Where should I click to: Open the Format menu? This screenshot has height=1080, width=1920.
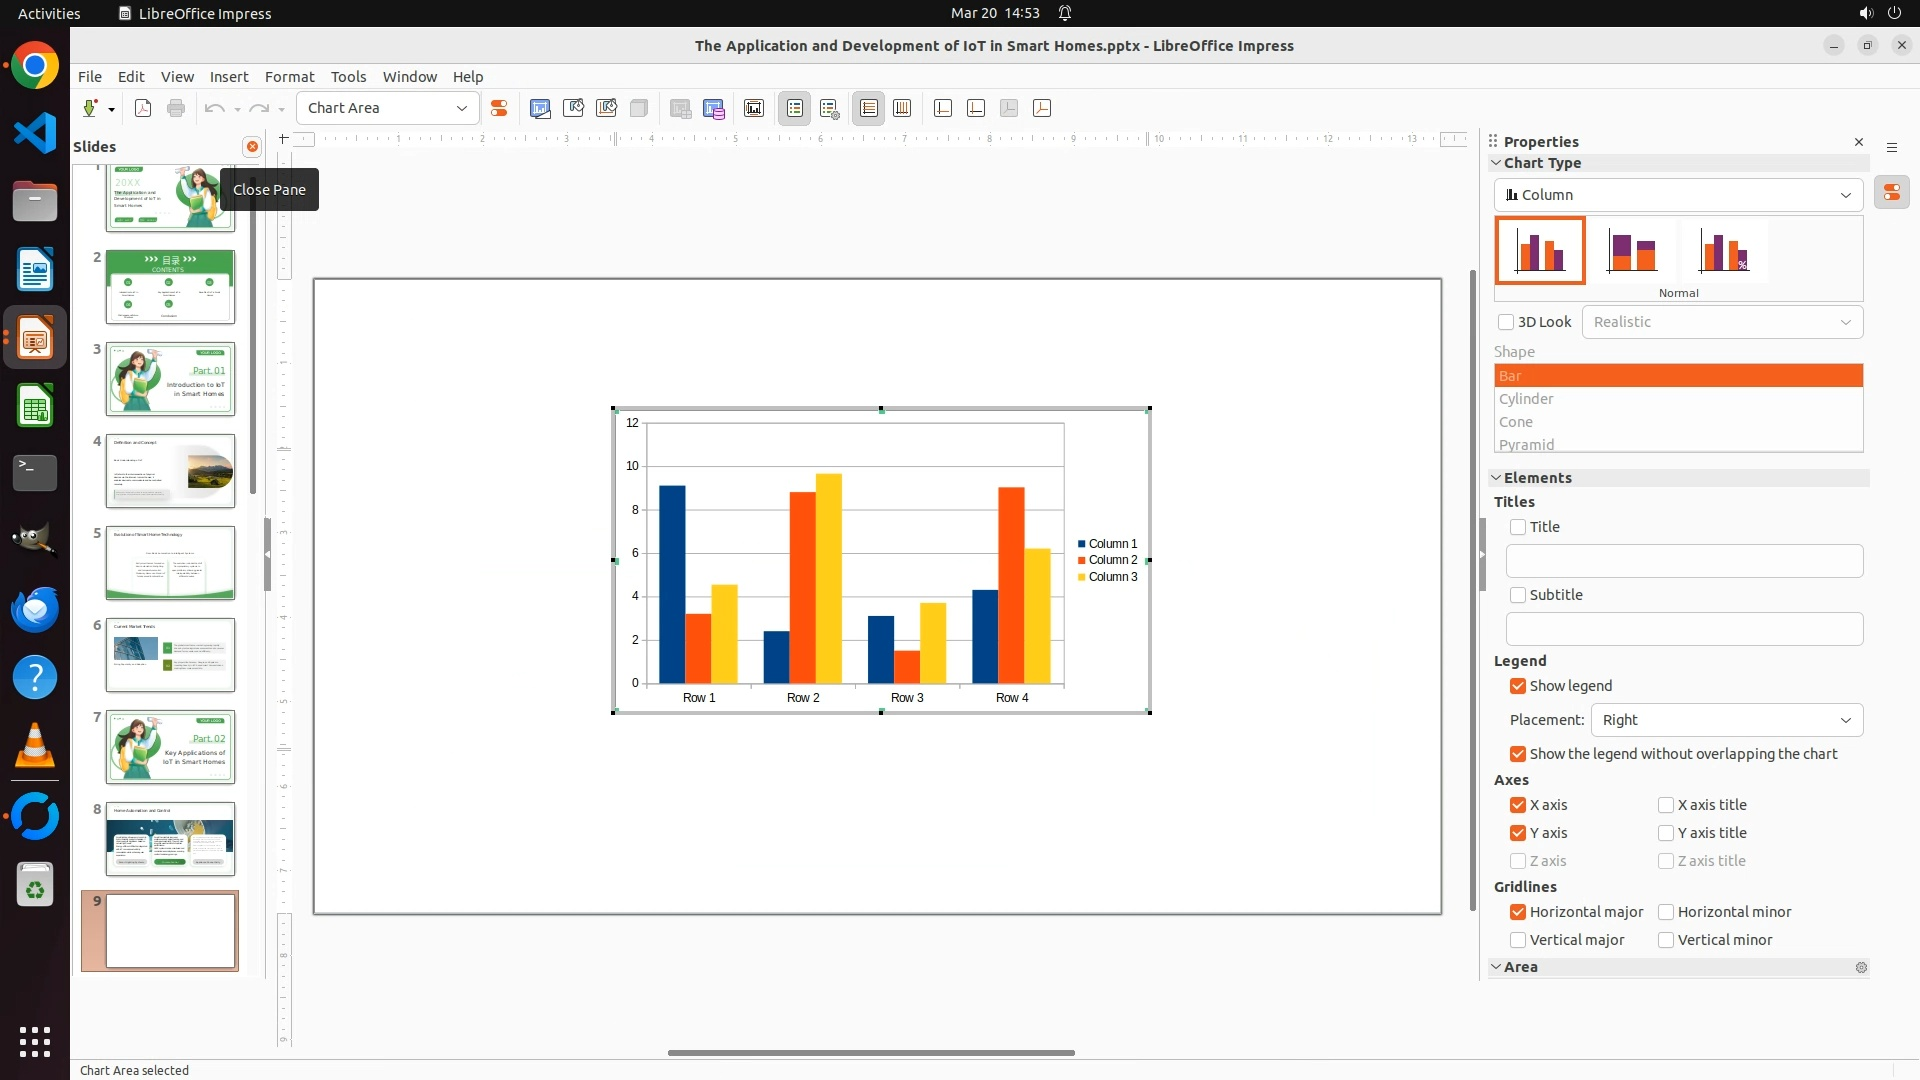click(x=289, y=76)
